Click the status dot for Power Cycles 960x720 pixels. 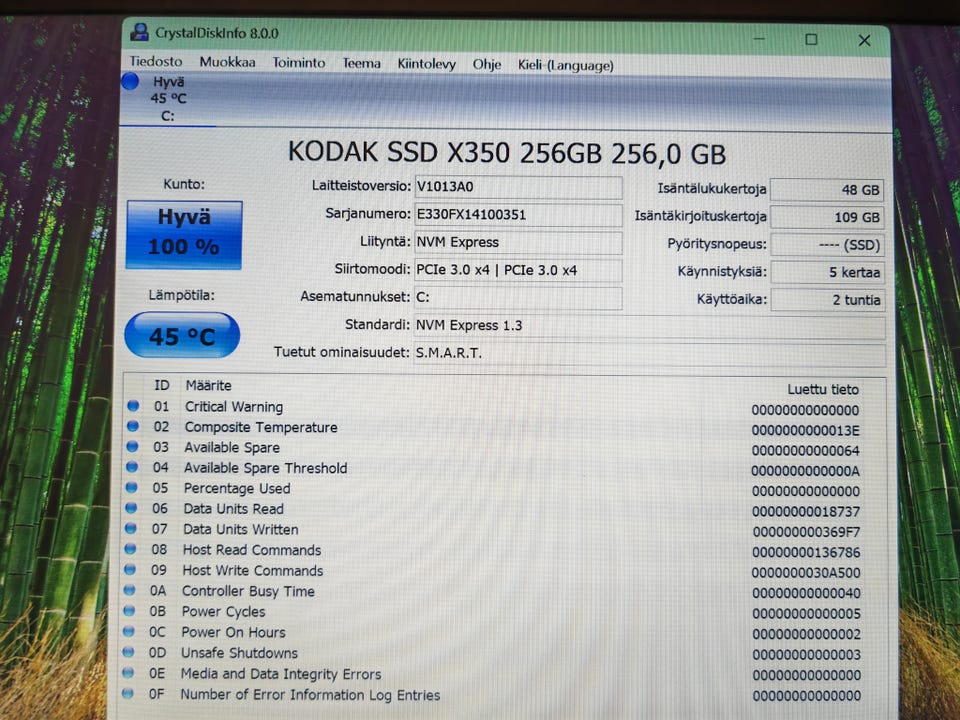[129, 610]
